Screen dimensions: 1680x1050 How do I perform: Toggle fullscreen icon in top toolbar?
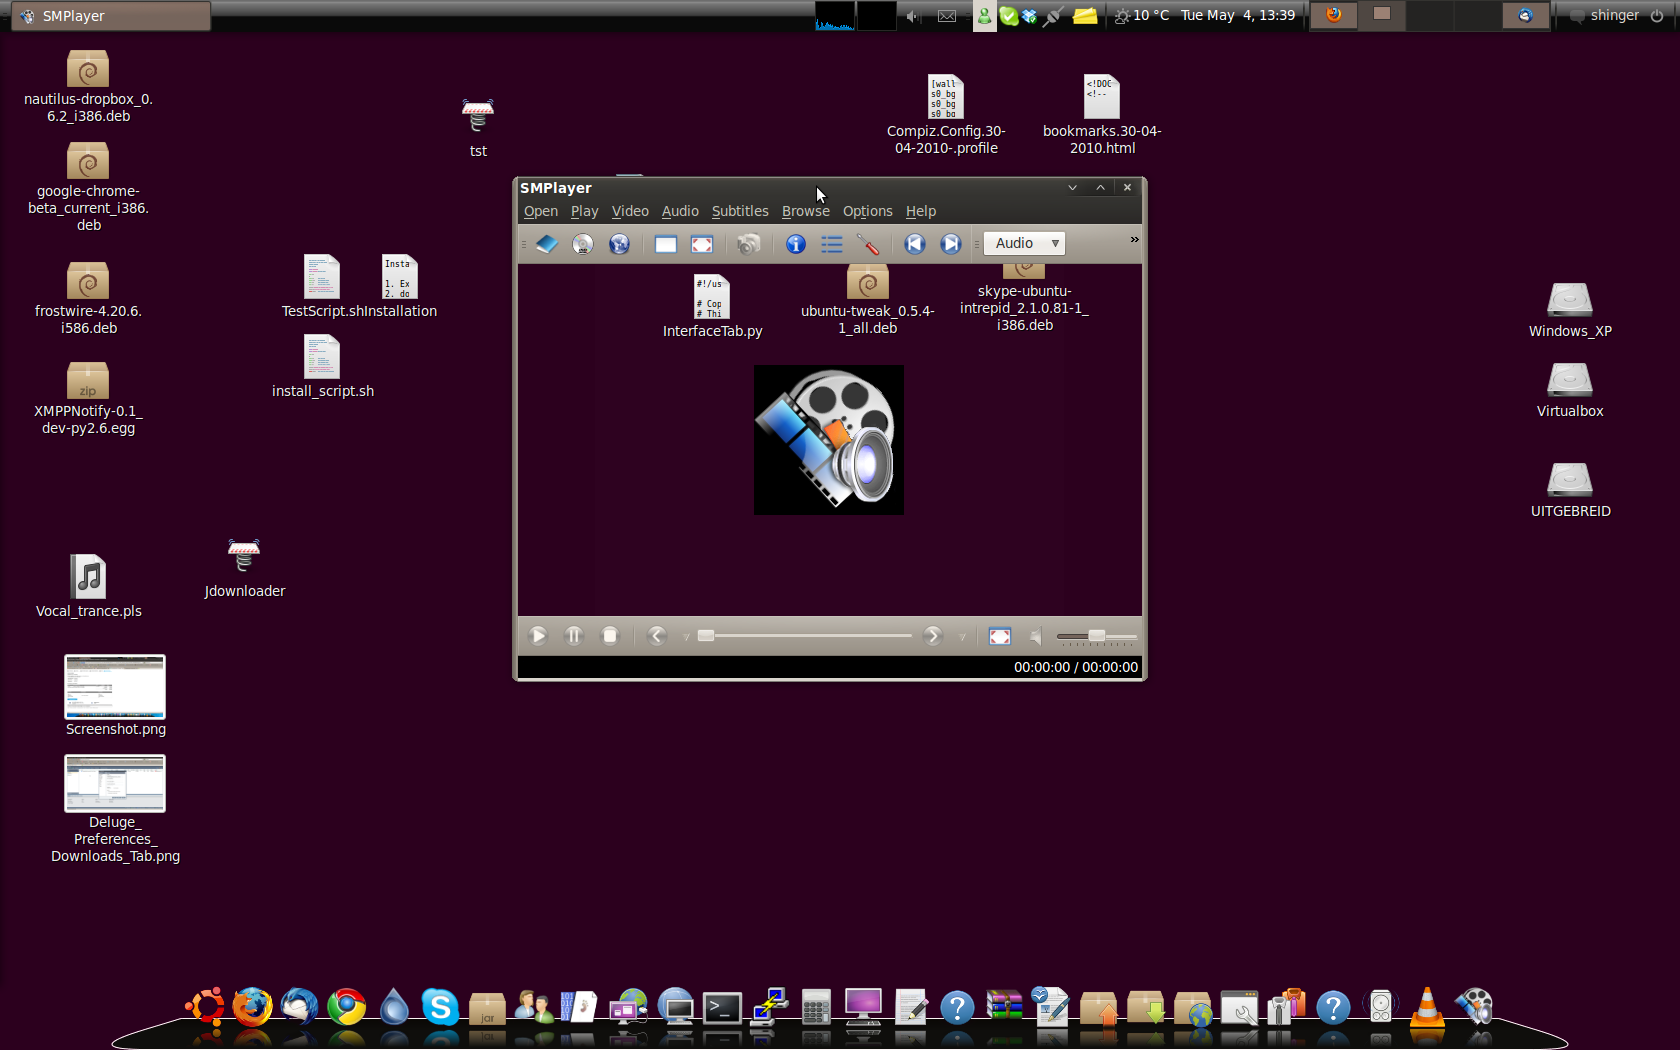pos(702,244)
